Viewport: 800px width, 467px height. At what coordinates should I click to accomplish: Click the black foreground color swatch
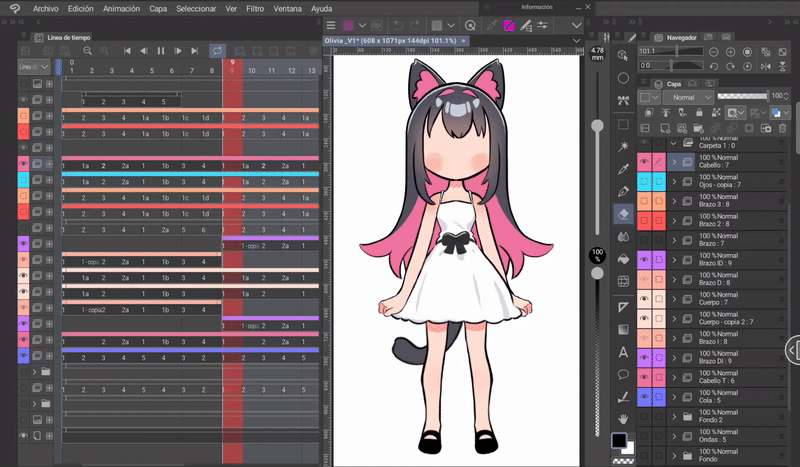[x=619, y=440]
